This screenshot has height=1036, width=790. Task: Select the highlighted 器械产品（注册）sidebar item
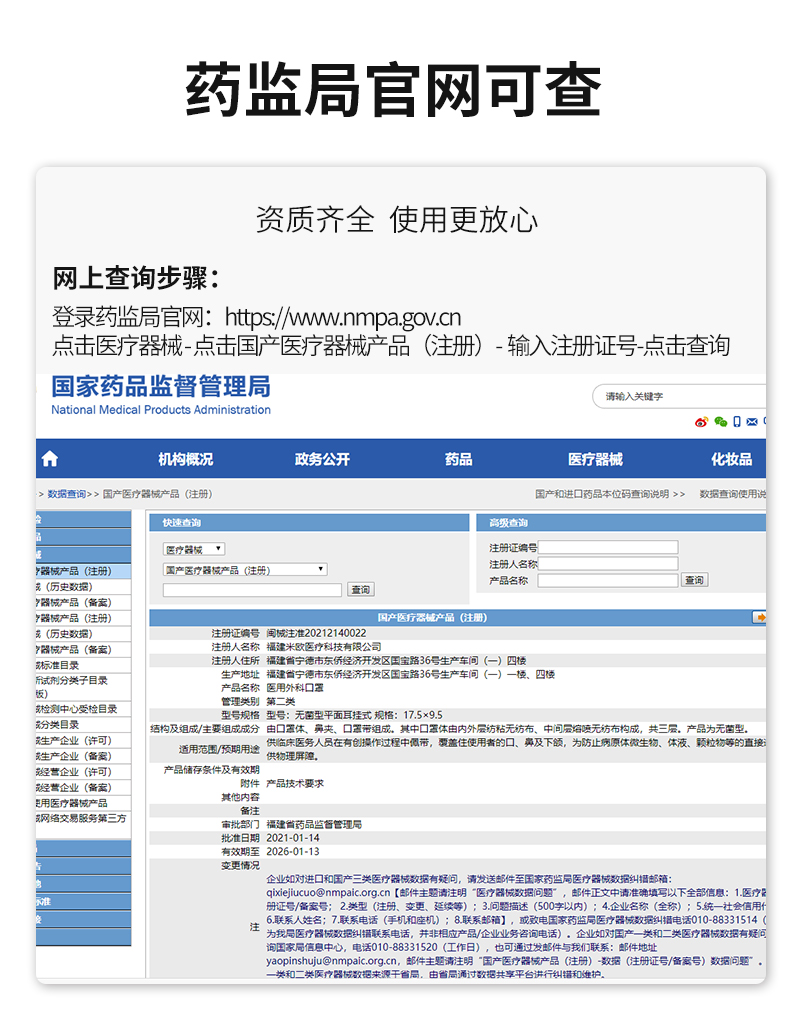pos(83,571)
